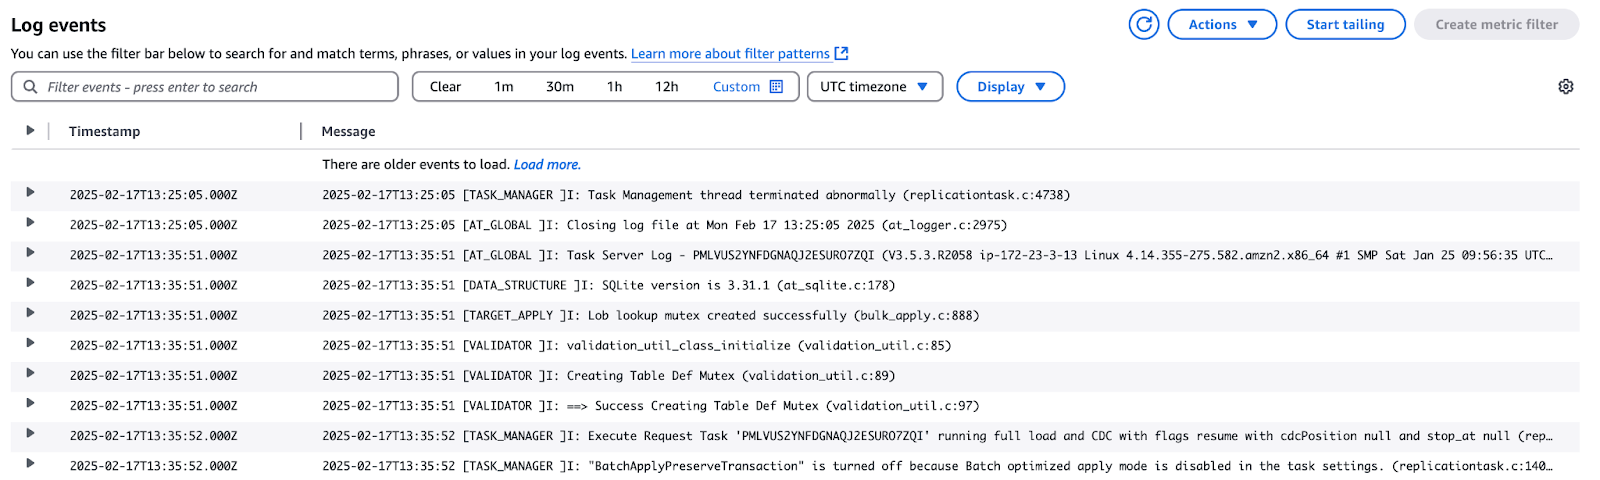Click the Start tailing button
The width and height of the screenshot is (1600, 480).
tap(1345, 24)
